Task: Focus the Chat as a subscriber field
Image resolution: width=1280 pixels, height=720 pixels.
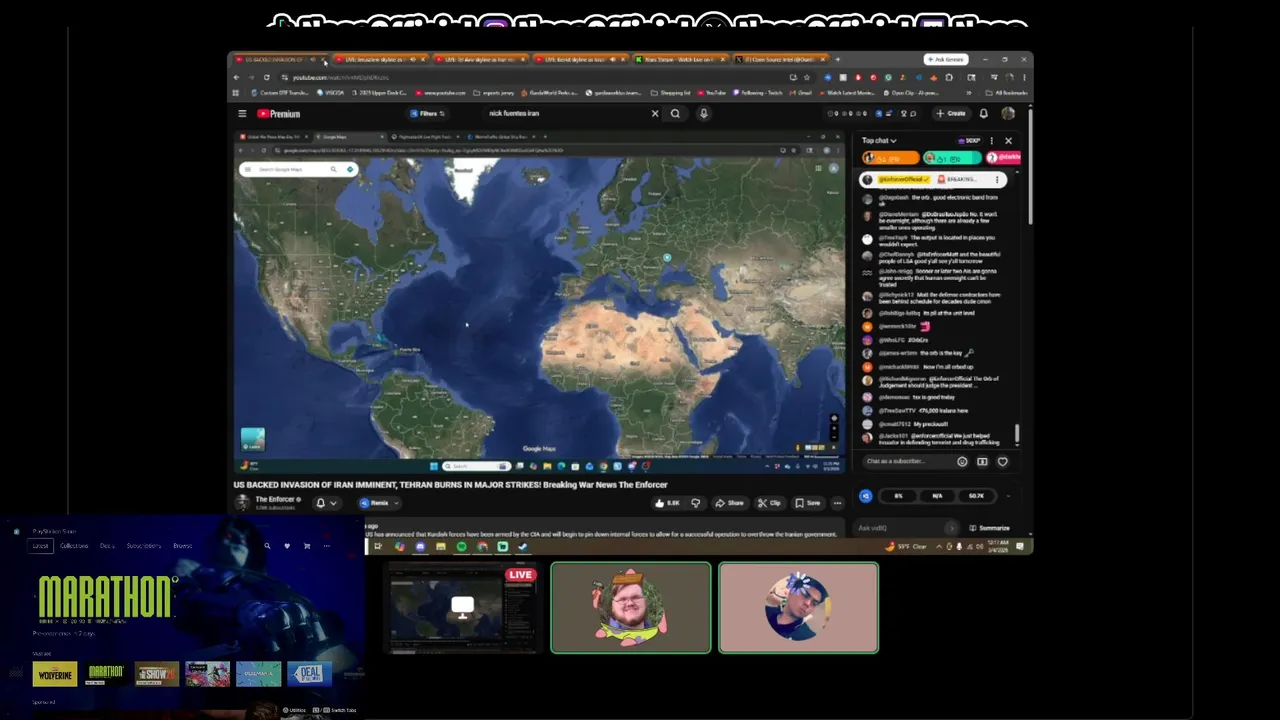Action: point(909,462)
